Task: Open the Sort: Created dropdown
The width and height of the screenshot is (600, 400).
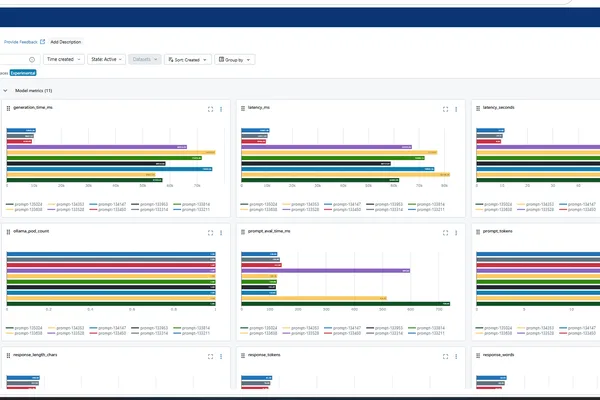Action: point(188,60)
